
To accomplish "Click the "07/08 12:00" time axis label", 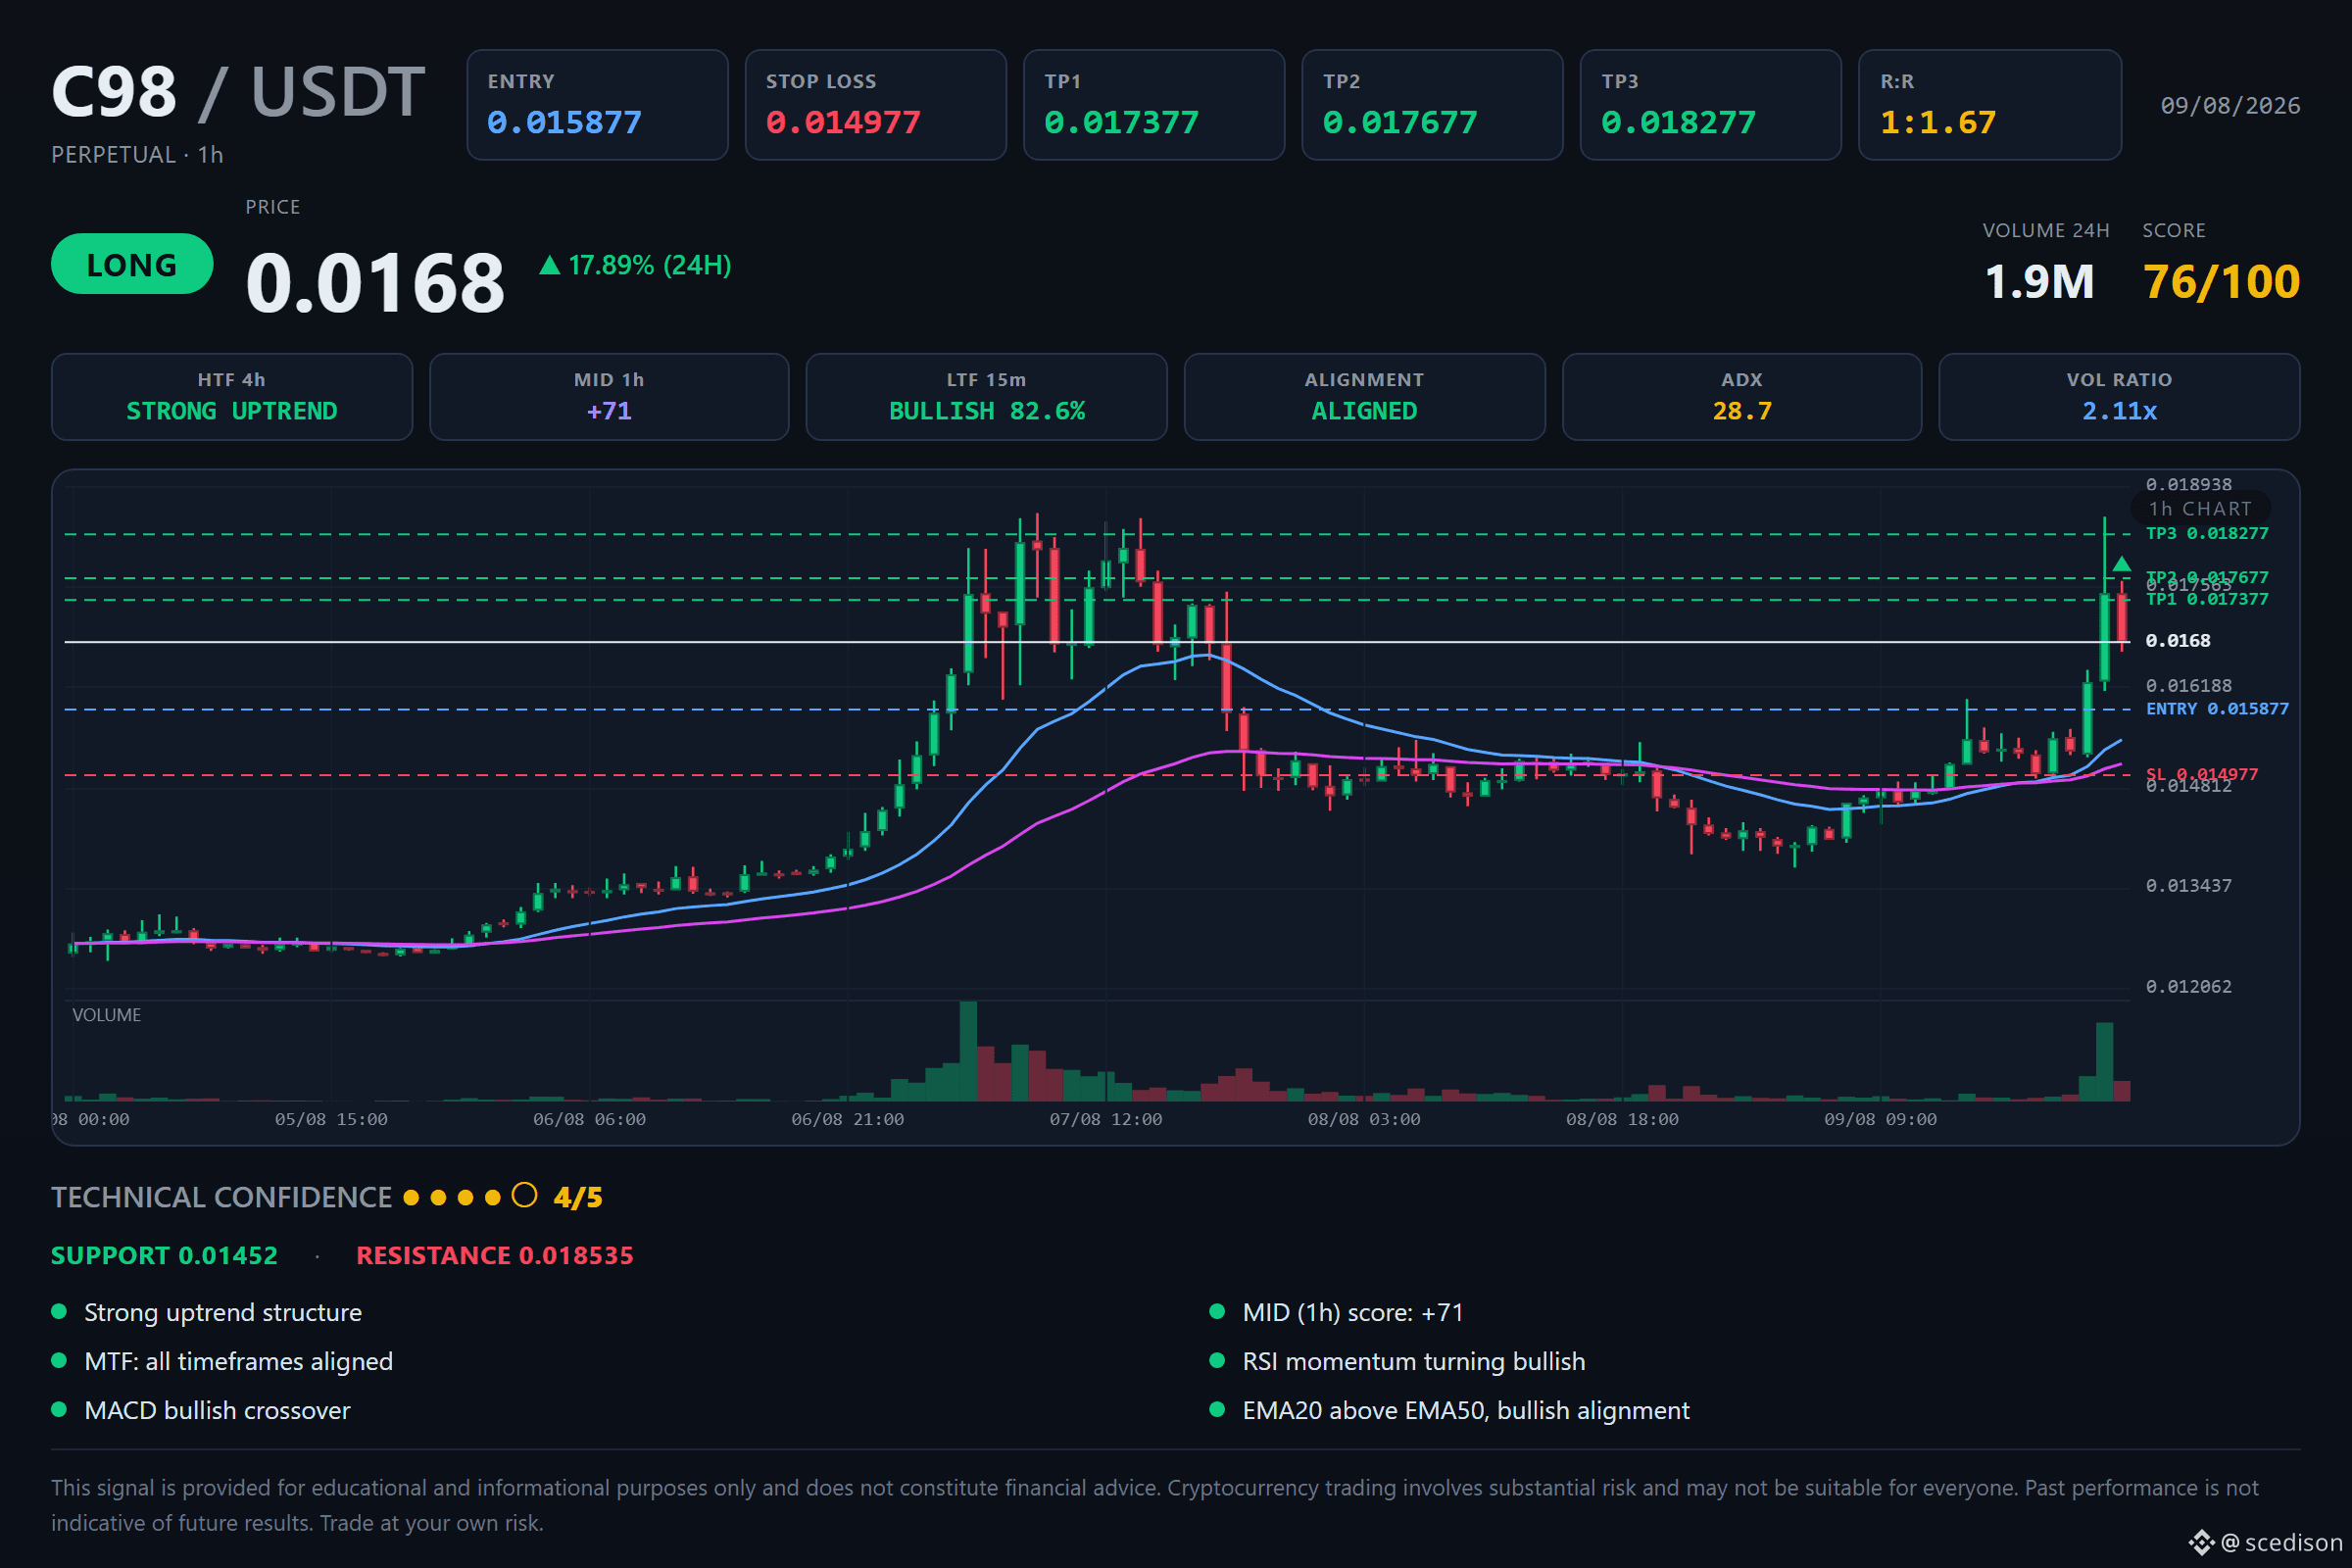I will click(x=1106, y=1120).
